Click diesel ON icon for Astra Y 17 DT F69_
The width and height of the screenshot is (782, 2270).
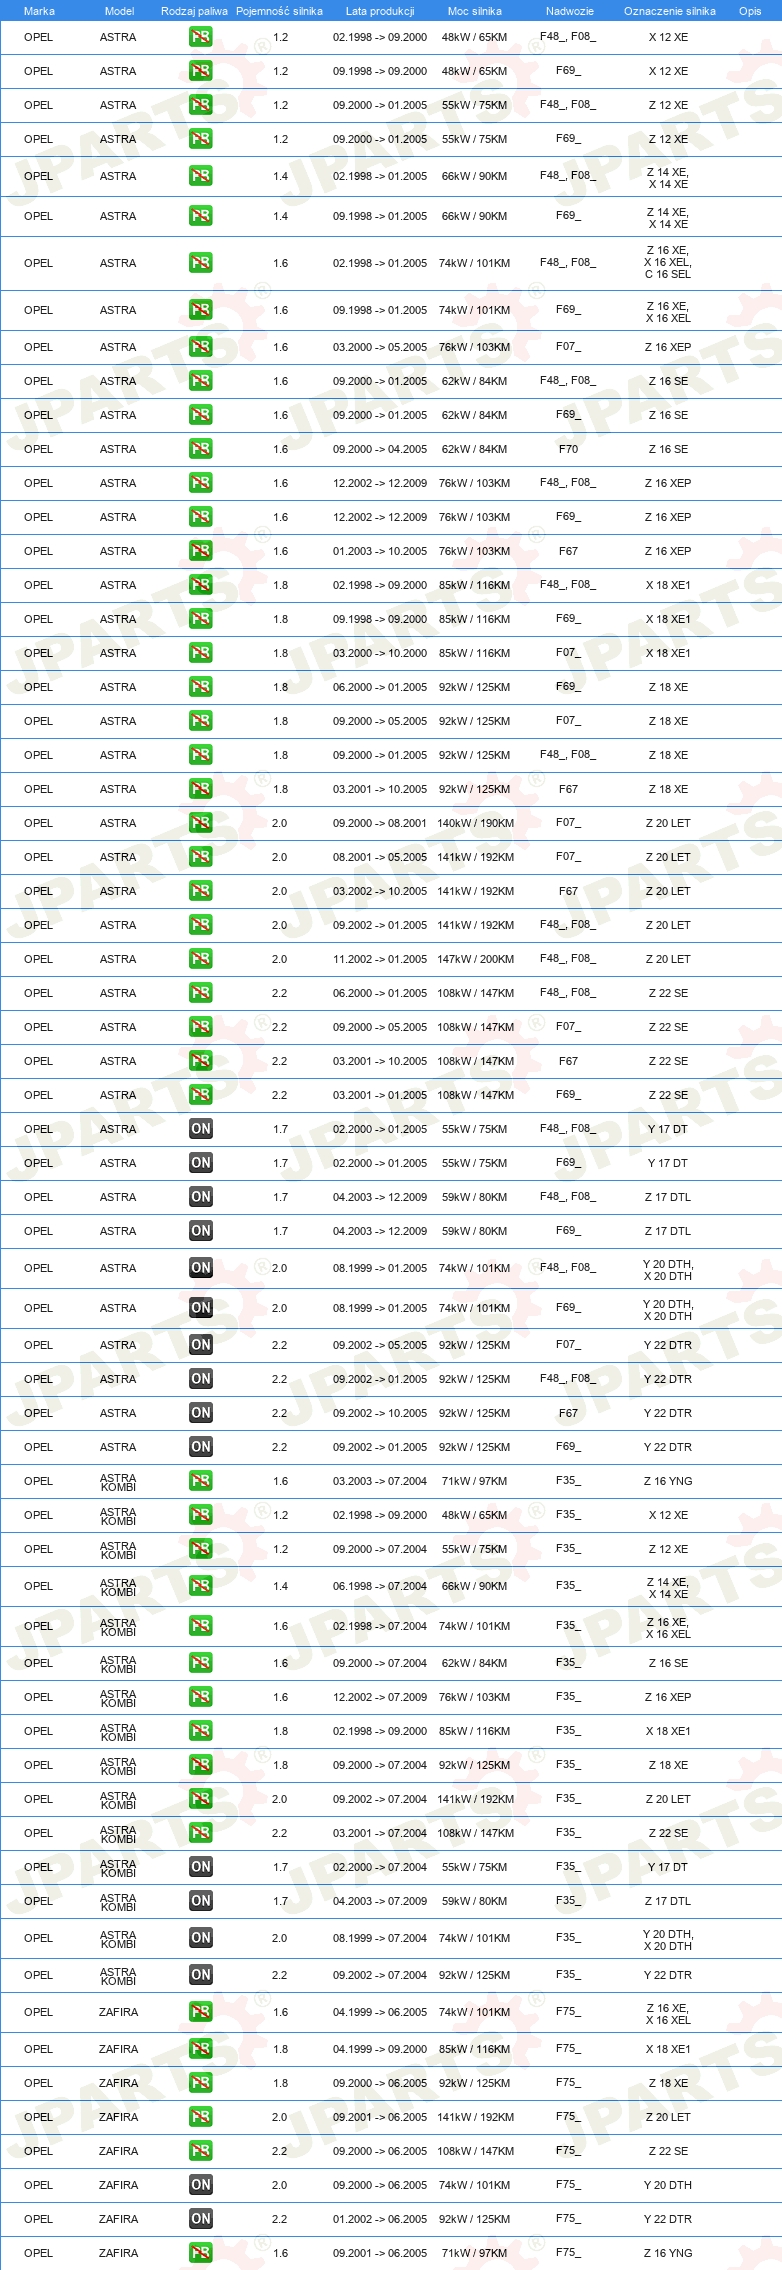click(x=201, y=1163)
